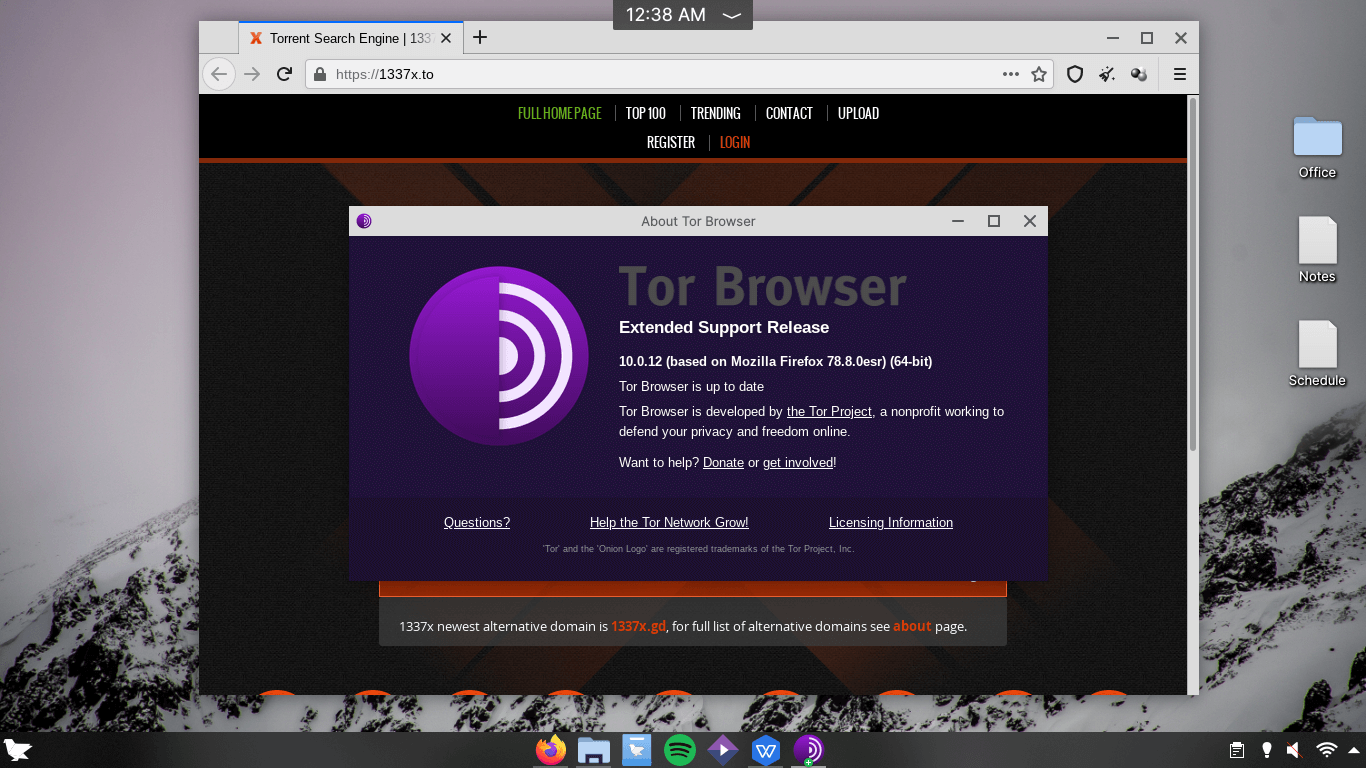Click the lightbulb tray icon
This screenshot has height=768, width=1366.
coord(1266,750)
